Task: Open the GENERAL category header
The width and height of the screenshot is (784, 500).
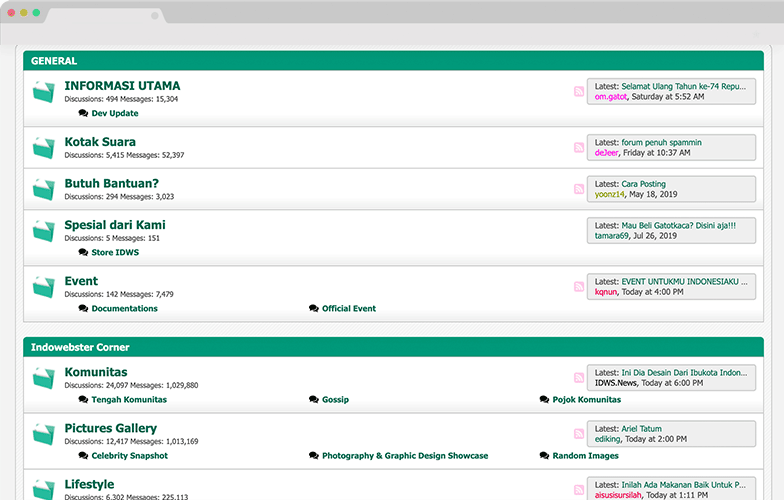Action: [x=54, y=61]
